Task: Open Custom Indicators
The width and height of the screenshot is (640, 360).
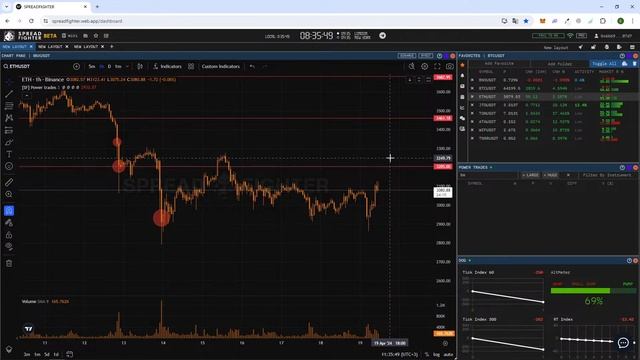Action: pos(220,66)
